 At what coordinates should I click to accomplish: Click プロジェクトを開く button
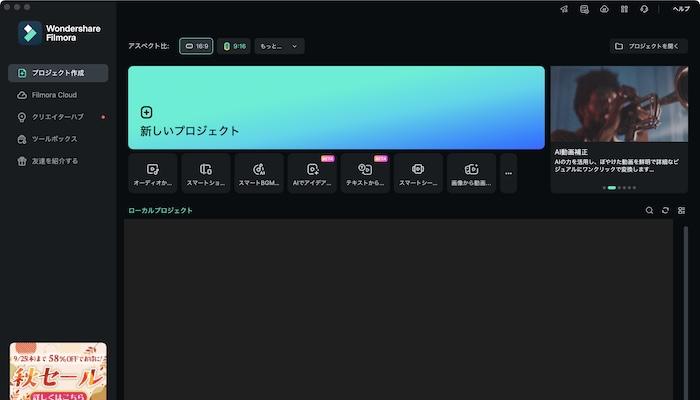click(649, 46)
